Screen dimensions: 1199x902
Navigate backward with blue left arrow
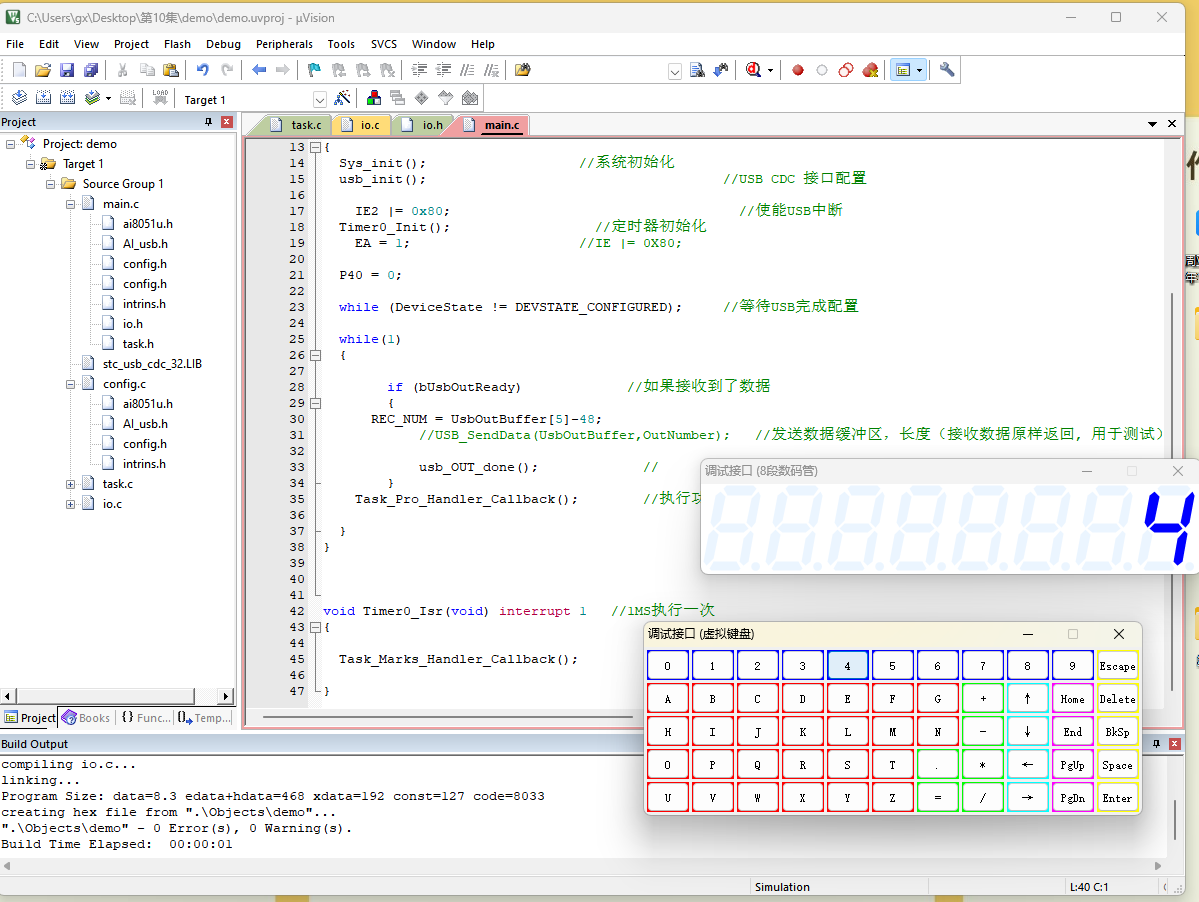point(259,70)
